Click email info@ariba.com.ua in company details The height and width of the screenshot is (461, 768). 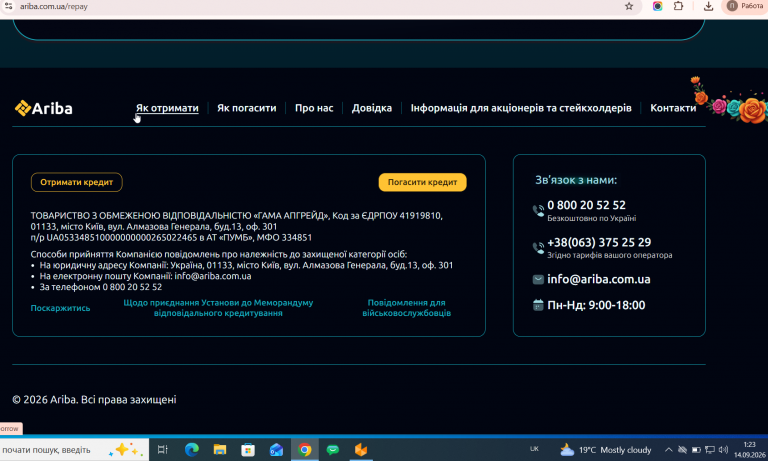point(213,276)
